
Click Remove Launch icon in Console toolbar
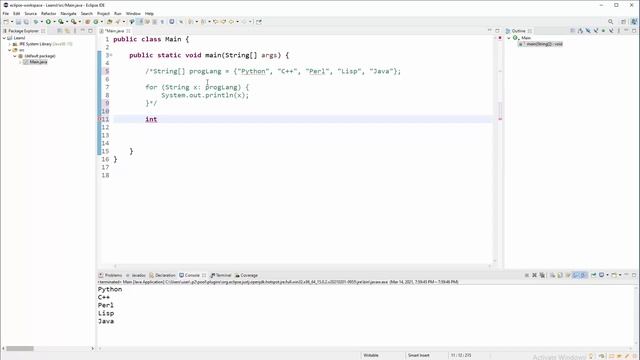[x=534, y=276]
